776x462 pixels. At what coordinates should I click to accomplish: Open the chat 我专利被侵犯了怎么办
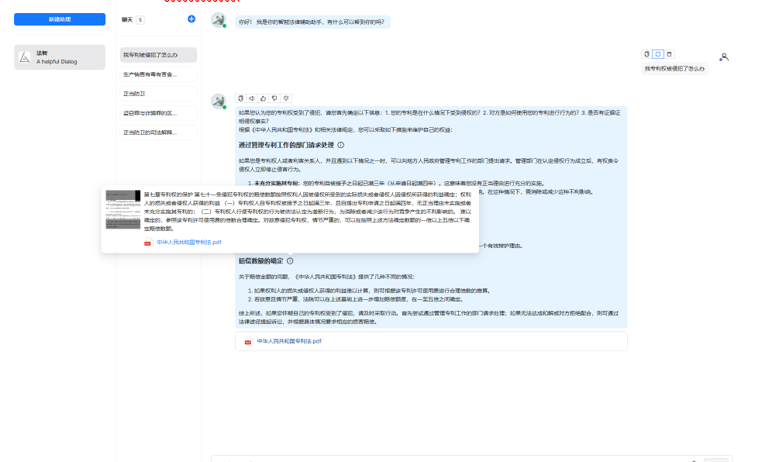tap(157, 55)
